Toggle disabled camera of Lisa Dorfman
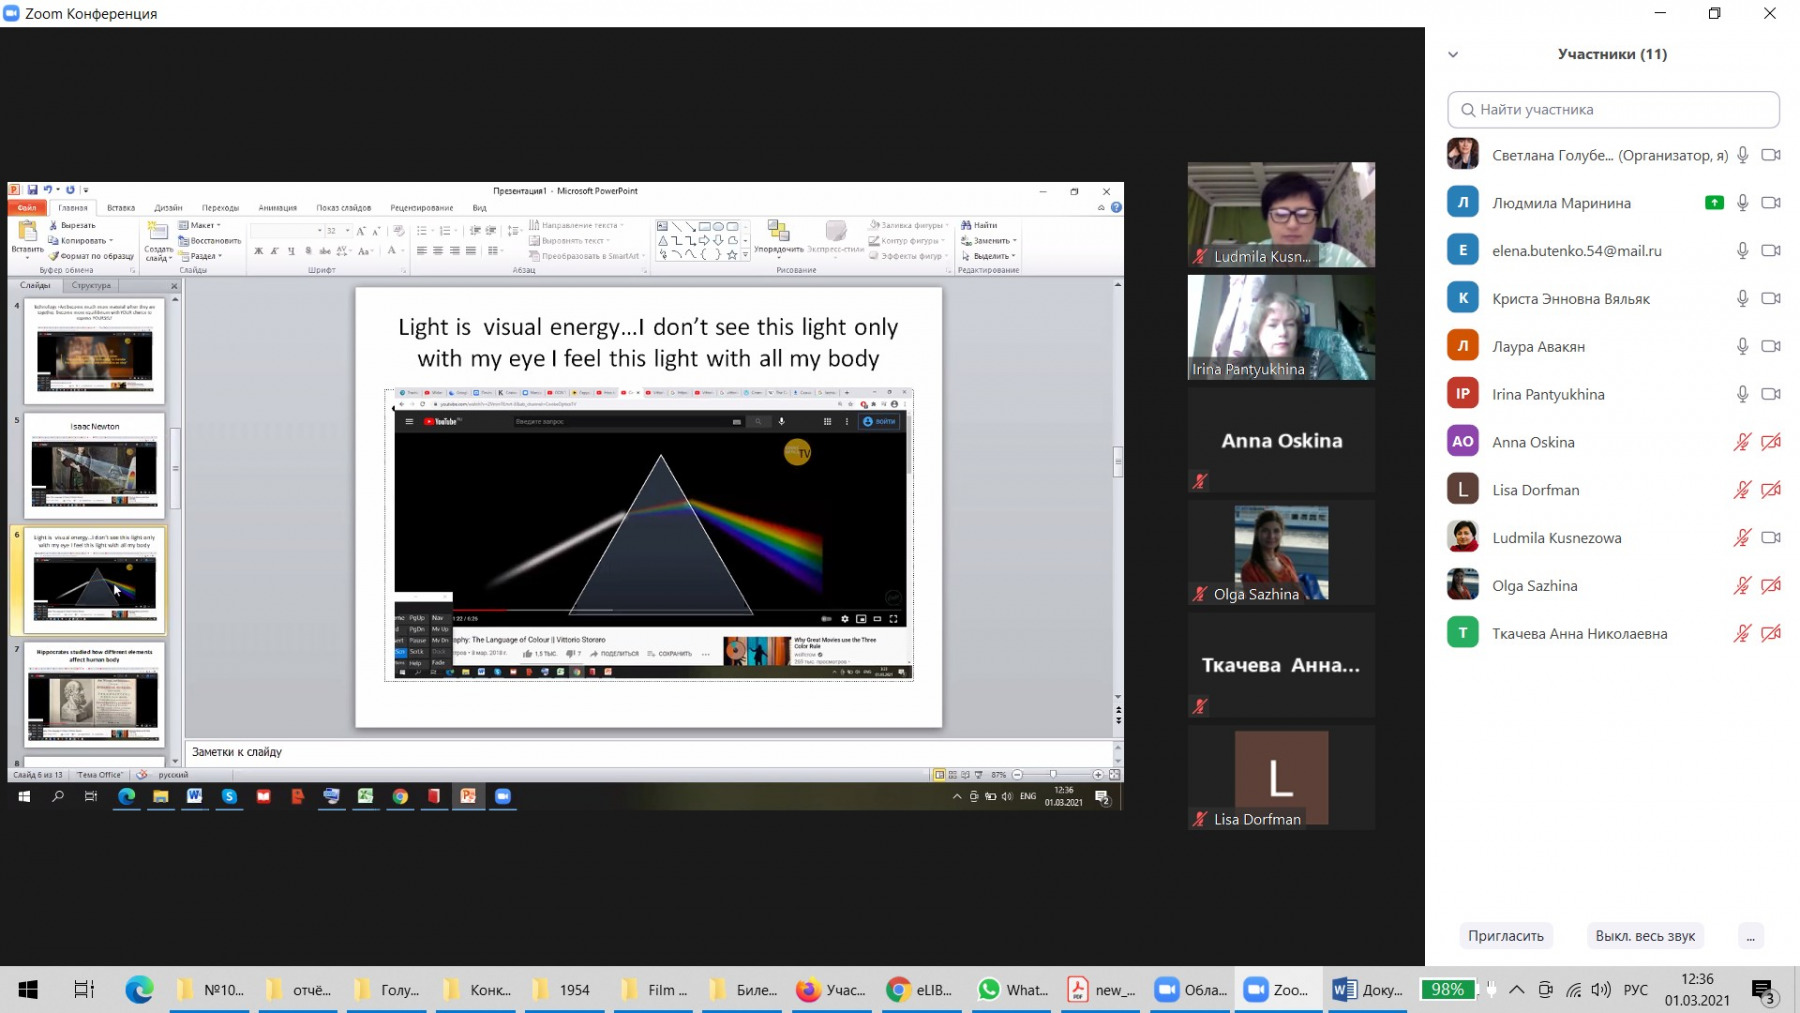The width and height of the screenshot is (1800, 1013). pyautogui.click(x=1771, y=490)
